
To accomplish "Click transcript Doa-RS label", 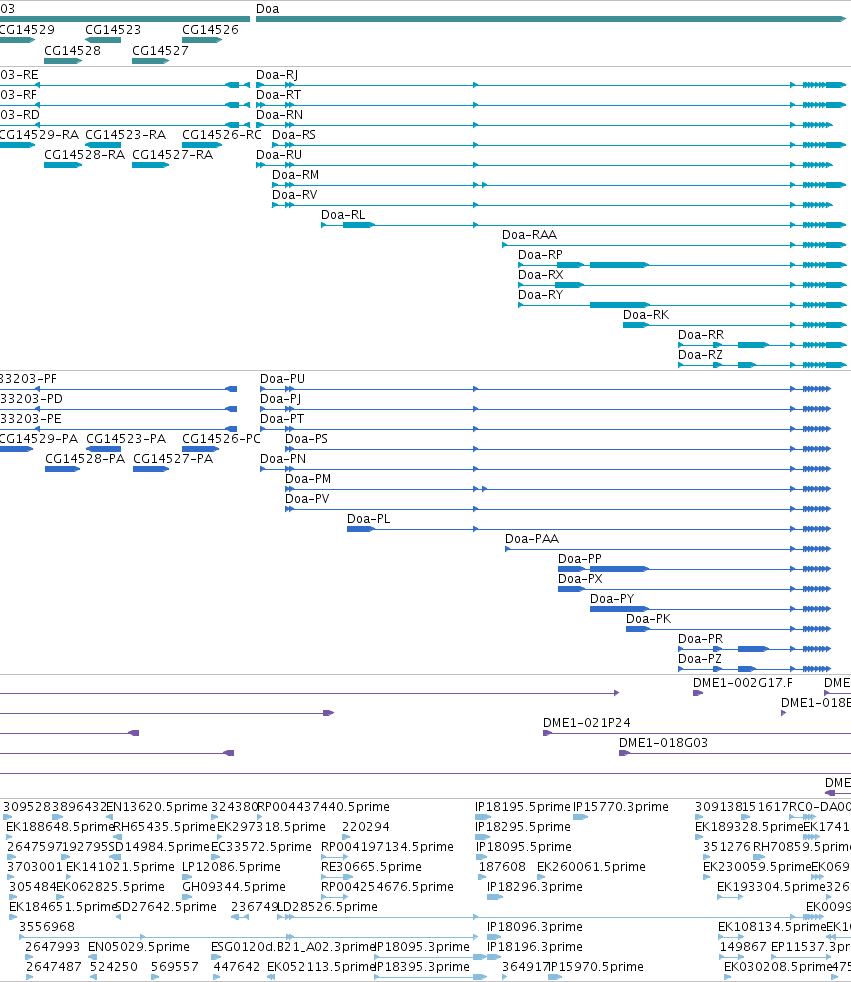I will [294, 135].
